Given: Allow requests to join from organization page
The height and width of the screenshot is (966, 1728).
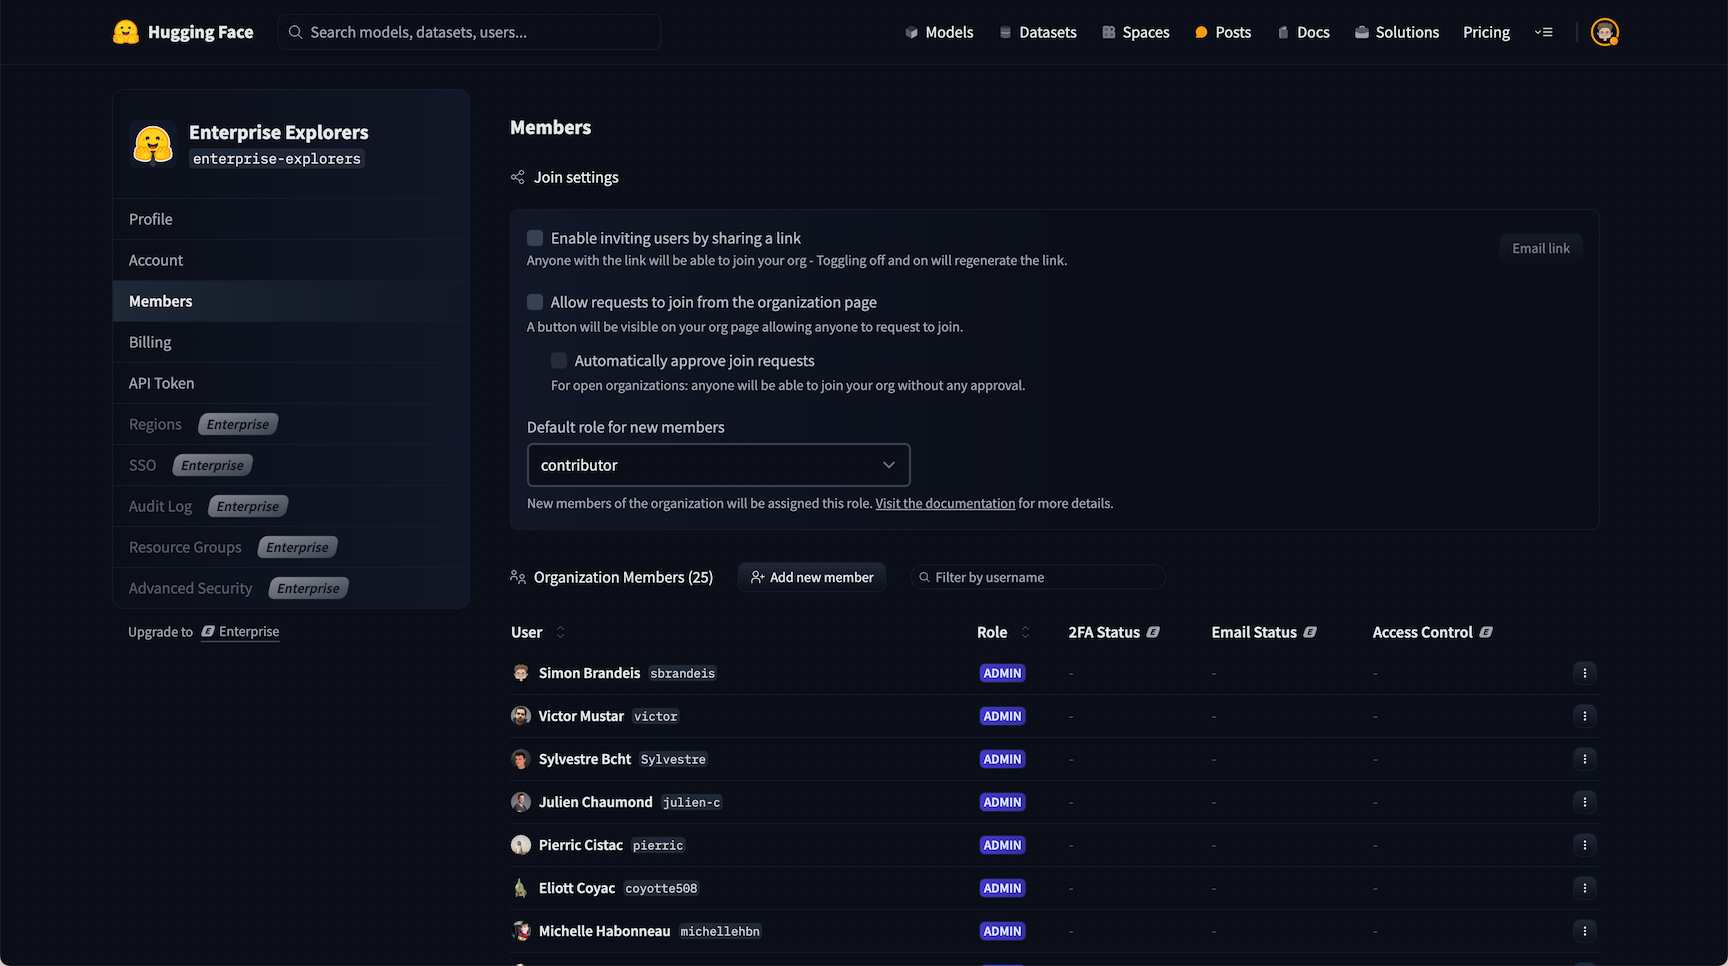Looking at the screenshot, I should point(535,302).
